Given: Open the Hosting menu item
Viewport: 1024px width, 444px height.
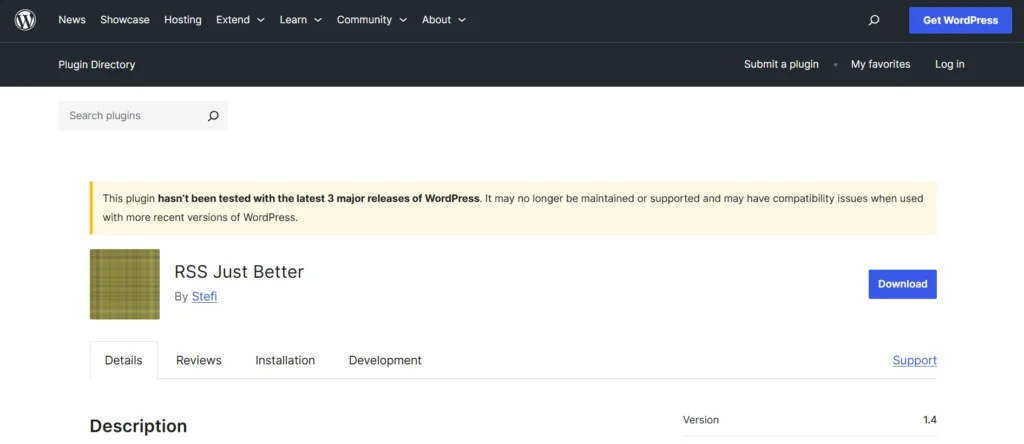Looking at the screenshot, I should [x=183, y=20].
